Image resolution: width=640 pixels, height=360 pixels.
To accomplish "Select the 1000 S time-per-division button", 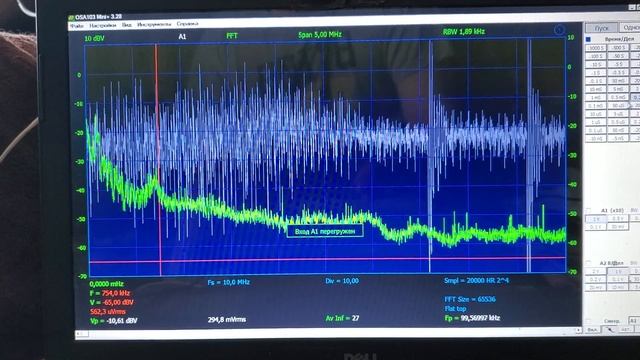I will 596,48.
